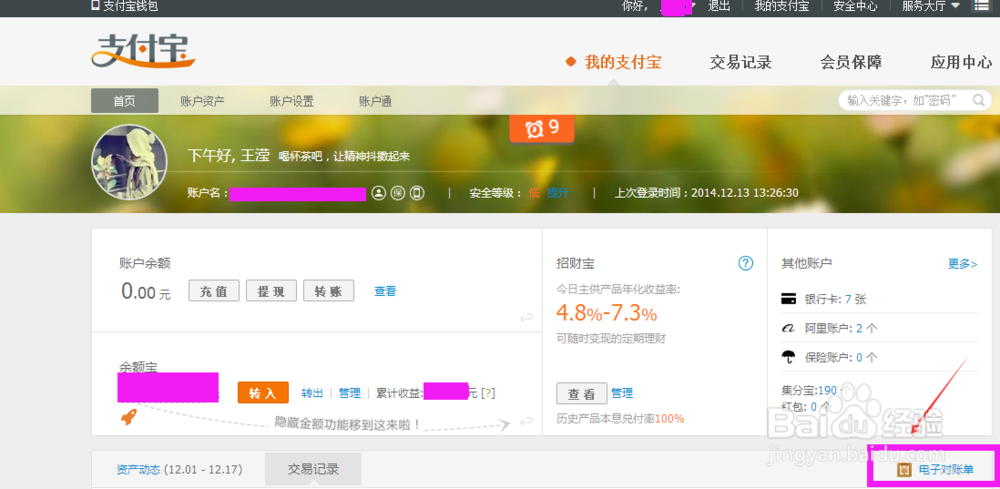
Task: Click the 4.8%-7.3% yield rate text
Action: coord(607,313)
